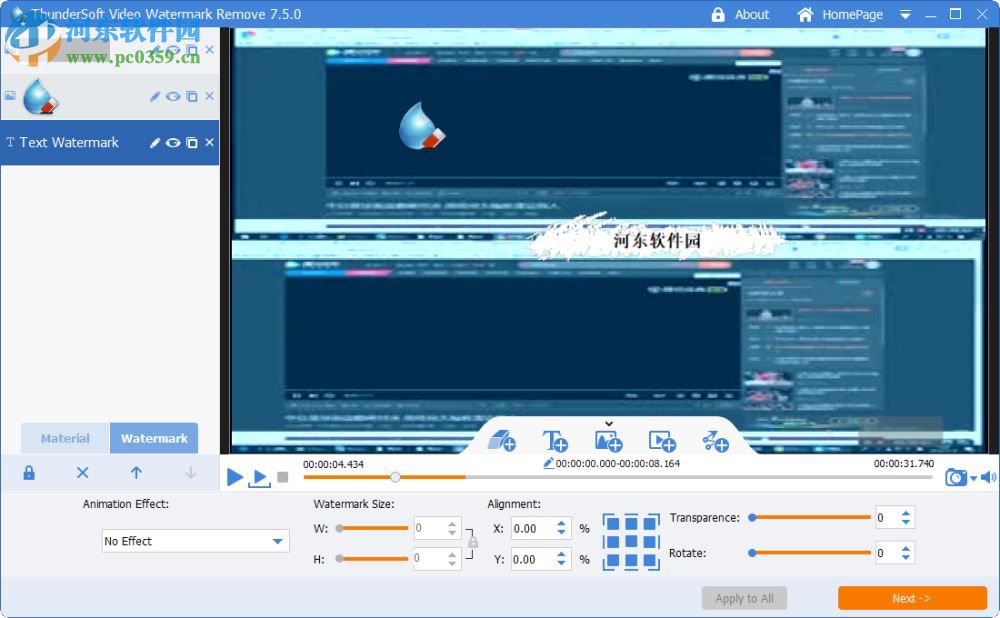Open the Animation Effect dropdown
The width and height of the screenshot is (1000, 618).
click(195, 540)
